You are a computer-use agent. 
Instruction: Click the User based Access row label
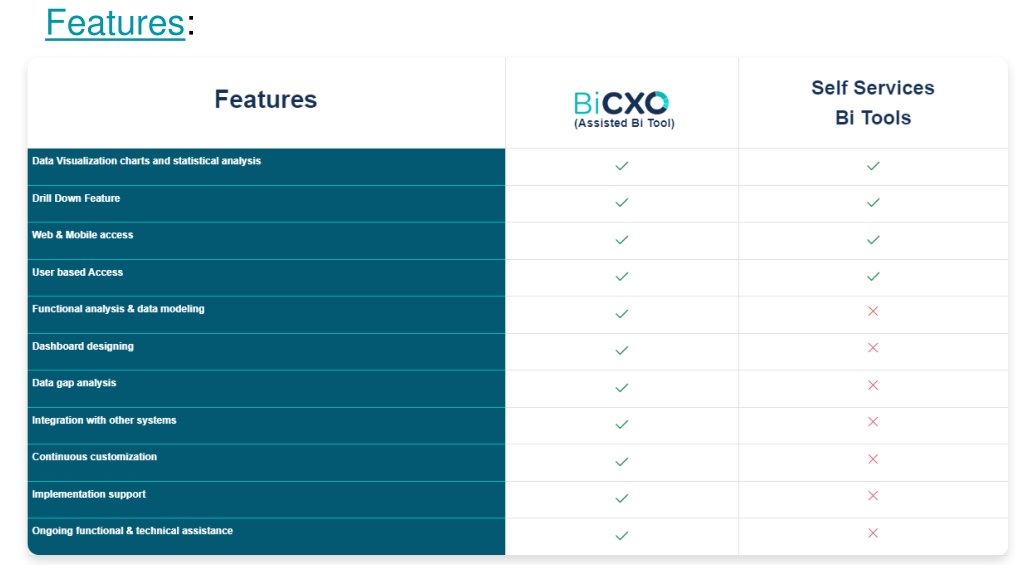point(77,272)
